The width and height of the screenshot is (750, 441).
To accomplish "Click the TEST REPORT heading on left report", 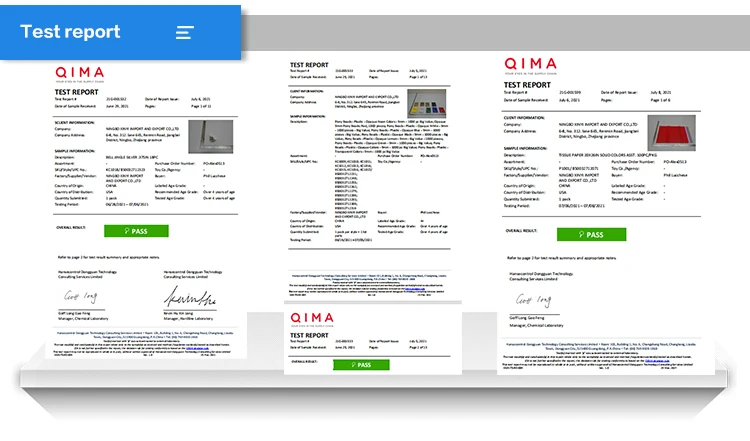I will click(x=77, y=92).
